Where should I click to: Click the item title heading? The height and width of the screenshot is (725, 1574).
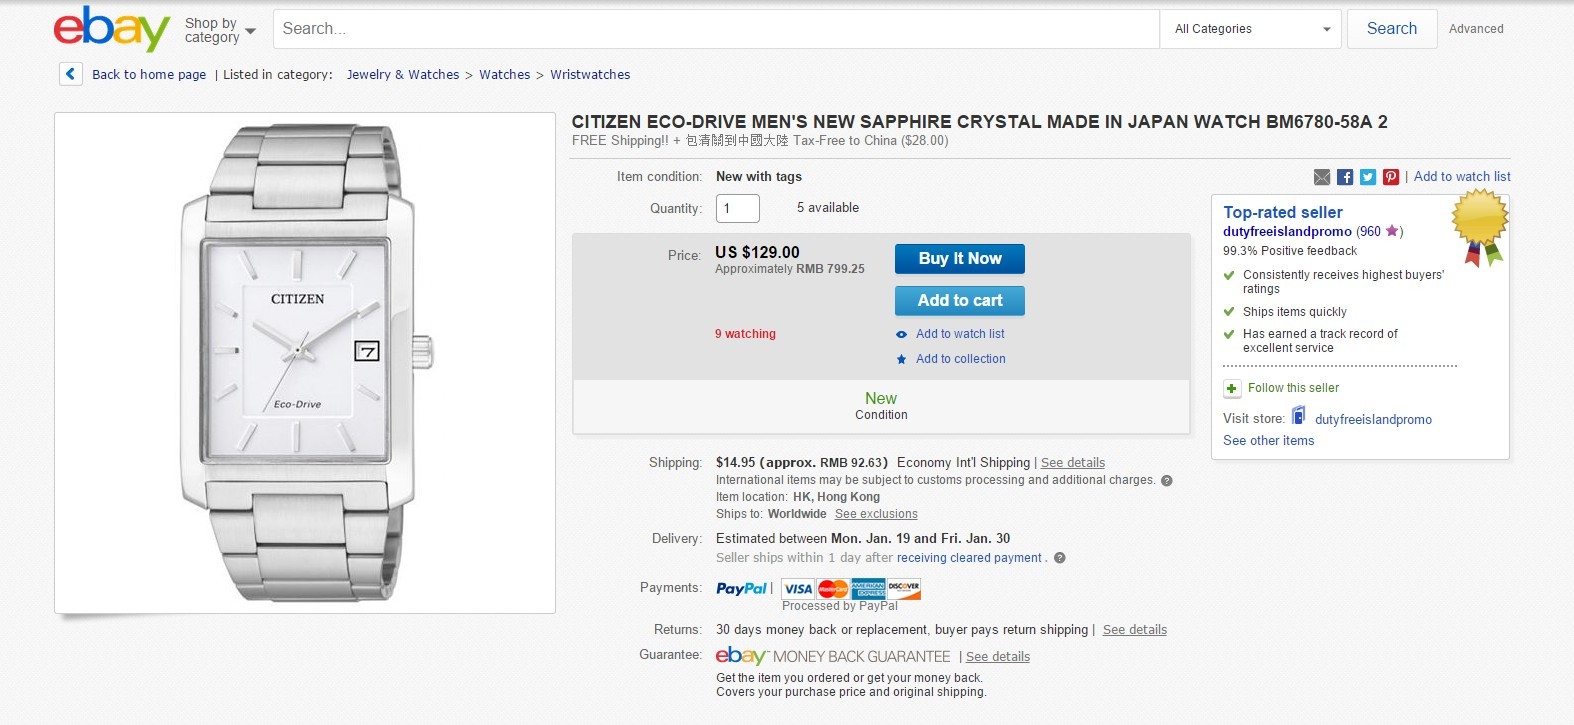pyautogui.click(x=980, y=122)
